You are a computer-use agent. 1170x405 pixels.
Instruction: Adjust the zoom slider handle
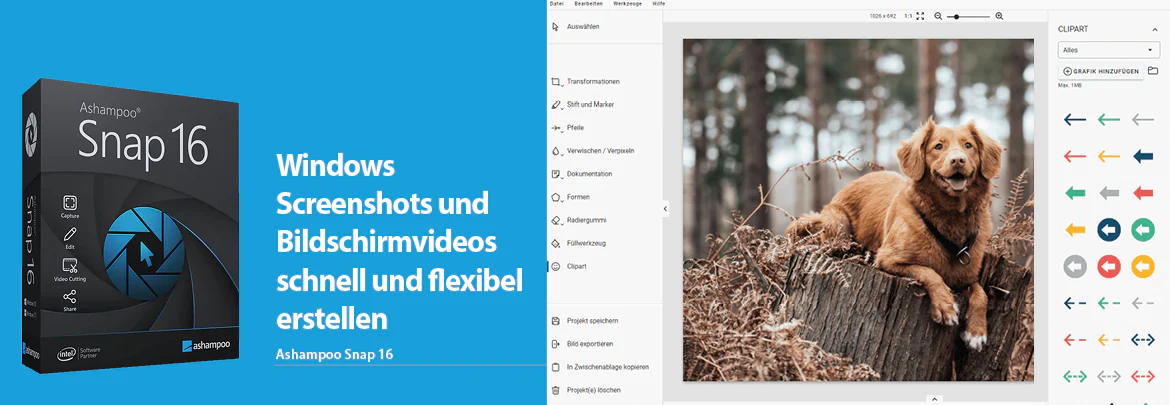click(x=957, y=16)
